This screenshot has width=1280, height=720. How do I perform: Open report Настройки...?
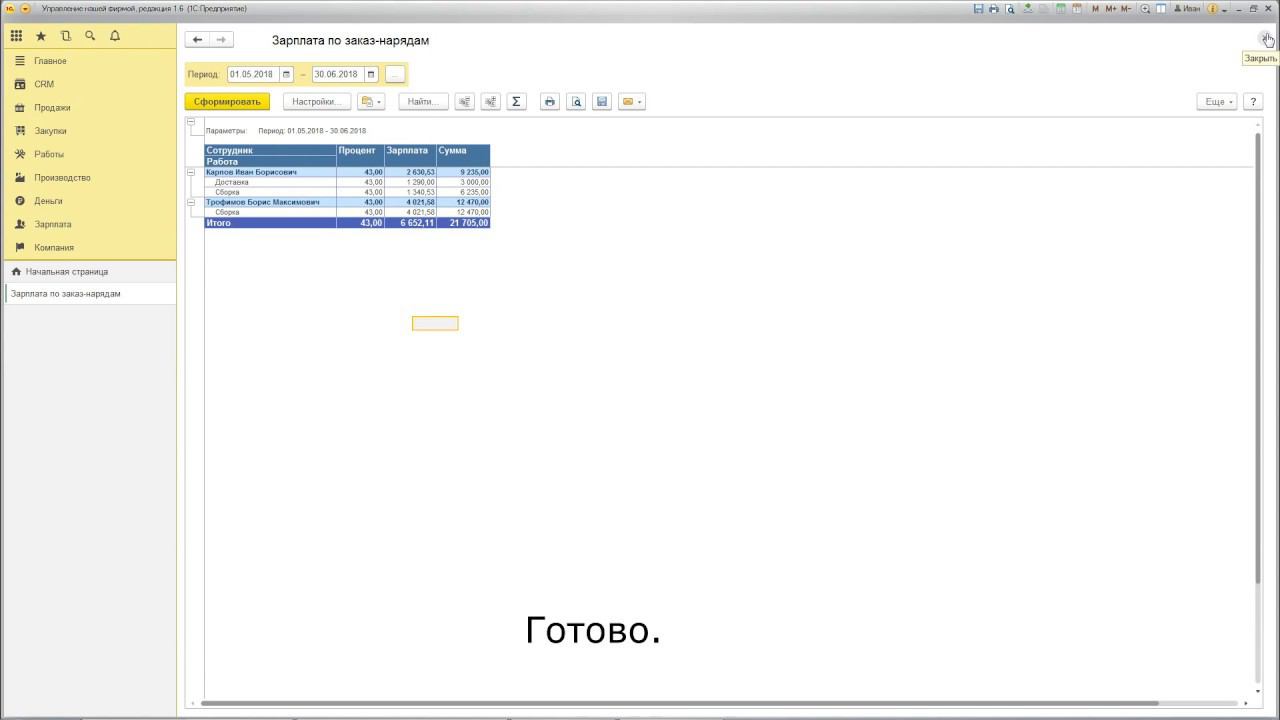[x=317, y=101]
